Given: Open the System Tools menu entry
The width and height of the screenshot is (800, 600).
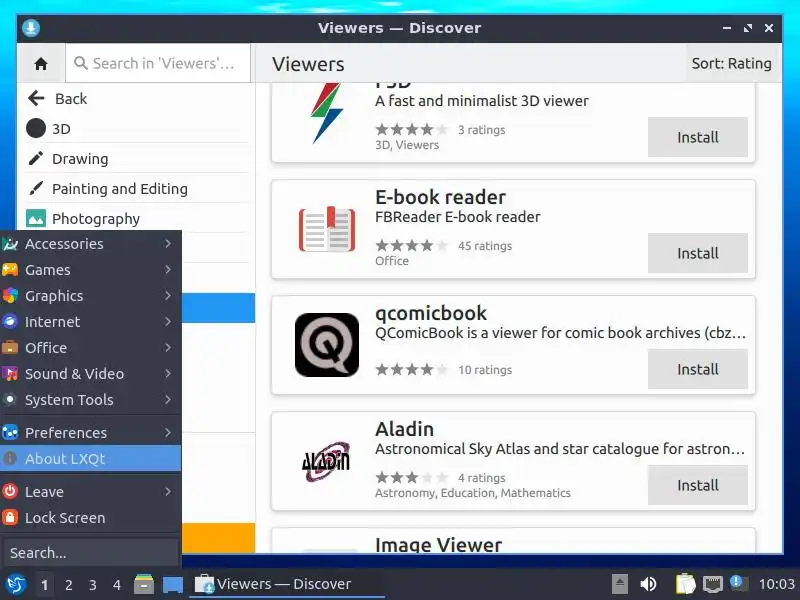Looking at the screenshot, I should pos(90,400).
